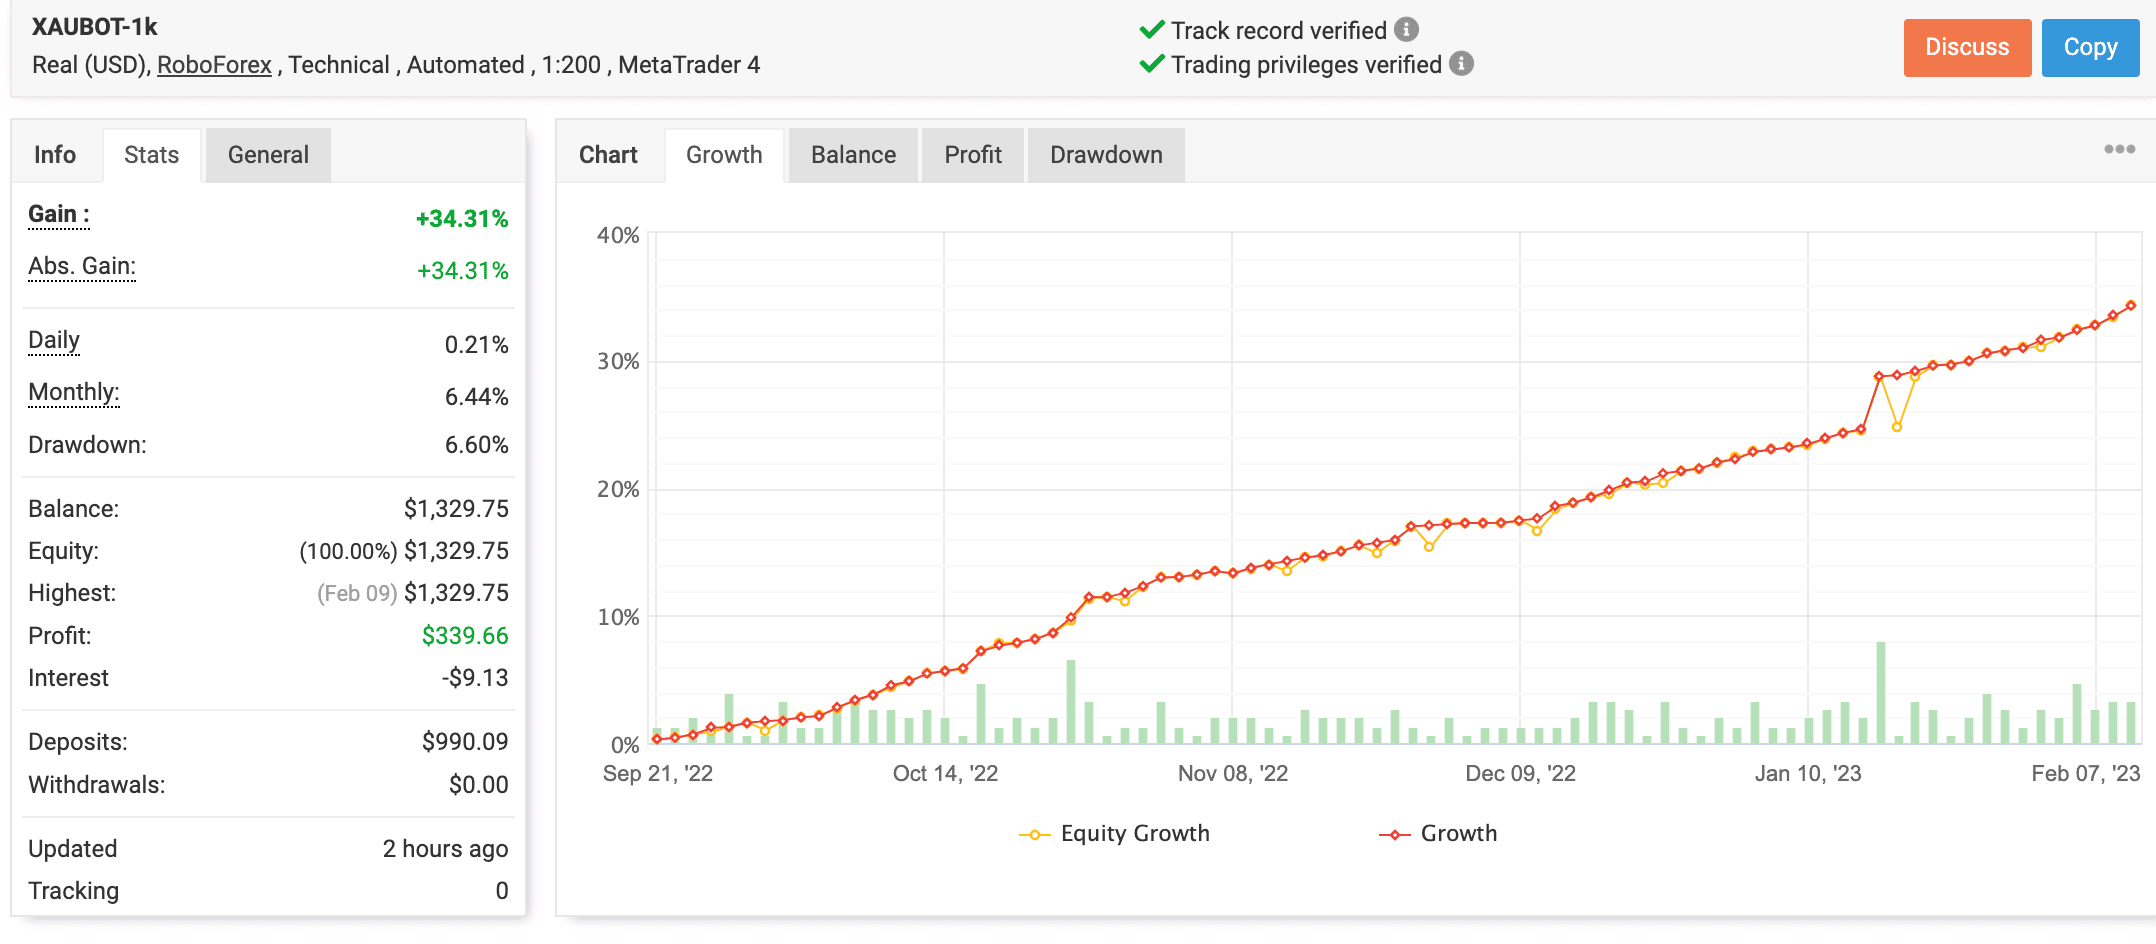Click the underlined Gain label
This screenshot has height=944, width=2156.
[55, 215]
